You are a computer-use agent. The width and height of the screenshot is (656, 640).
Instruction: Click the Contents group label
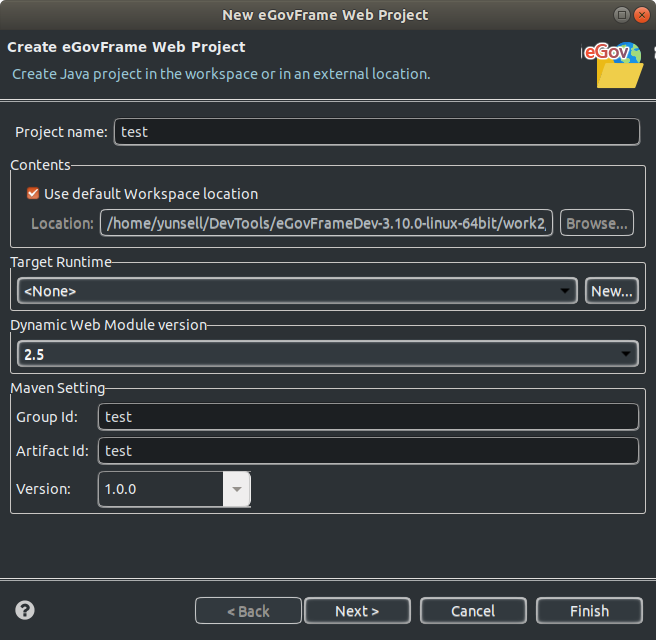40,165
